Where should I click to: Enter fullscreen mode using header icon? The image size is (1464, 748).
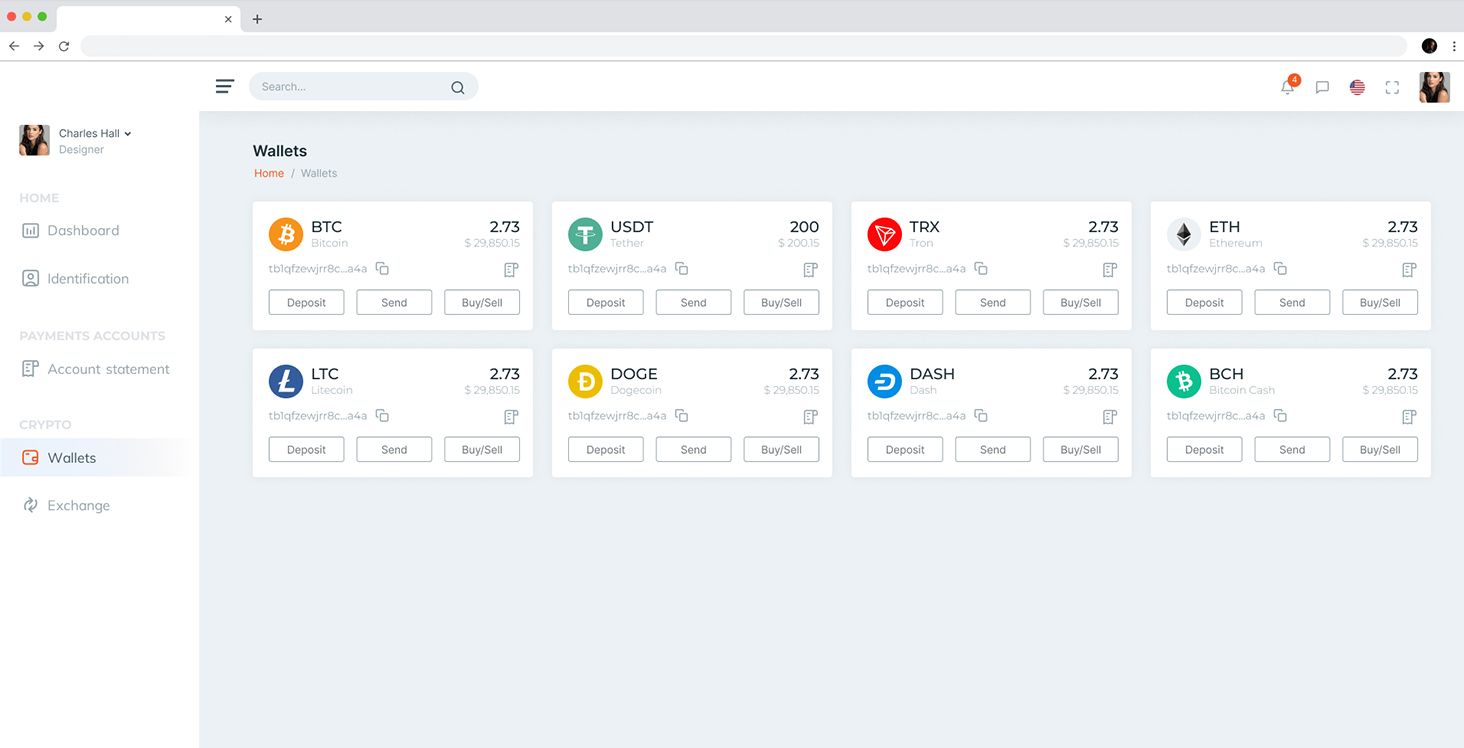point(1392,88)
